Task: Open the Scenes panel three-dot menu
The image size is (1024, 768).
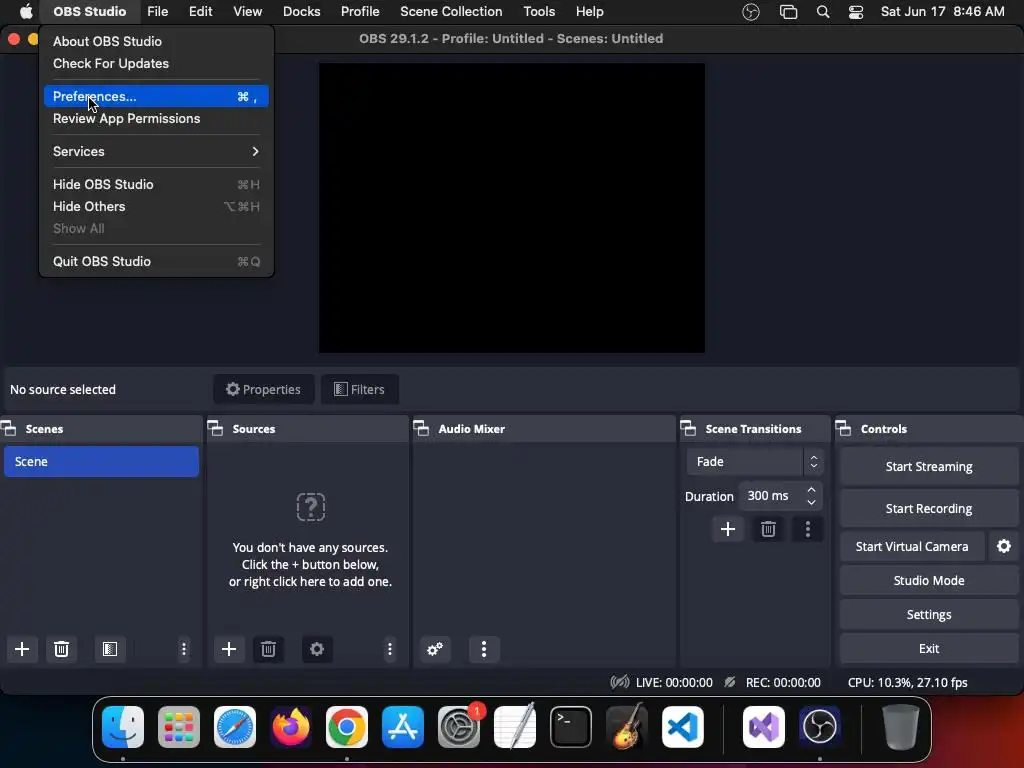Action: [184, 649]
